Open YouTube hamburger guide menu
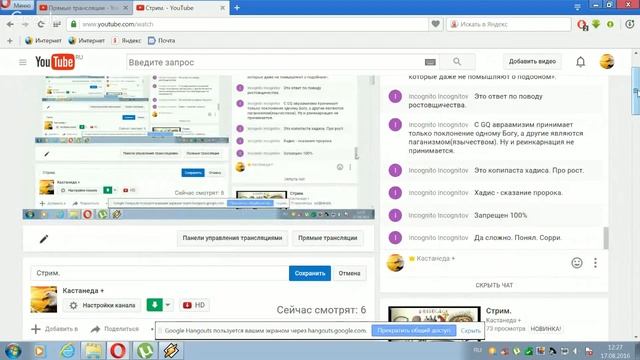Viewport: 640px width, 360px height. (x=23, y=62)
